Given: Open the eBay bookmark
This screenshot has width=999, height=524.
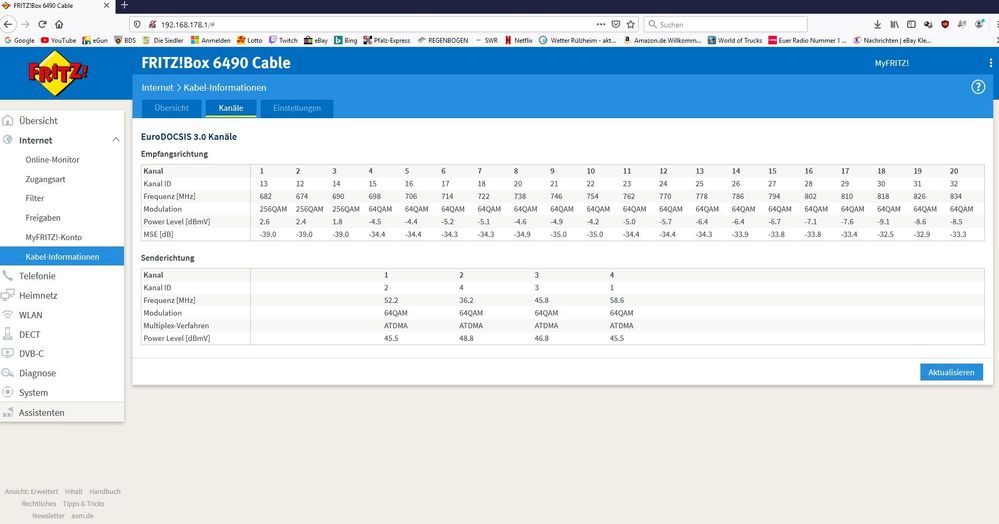Looking at the screenshot, I should pos(316,40).
